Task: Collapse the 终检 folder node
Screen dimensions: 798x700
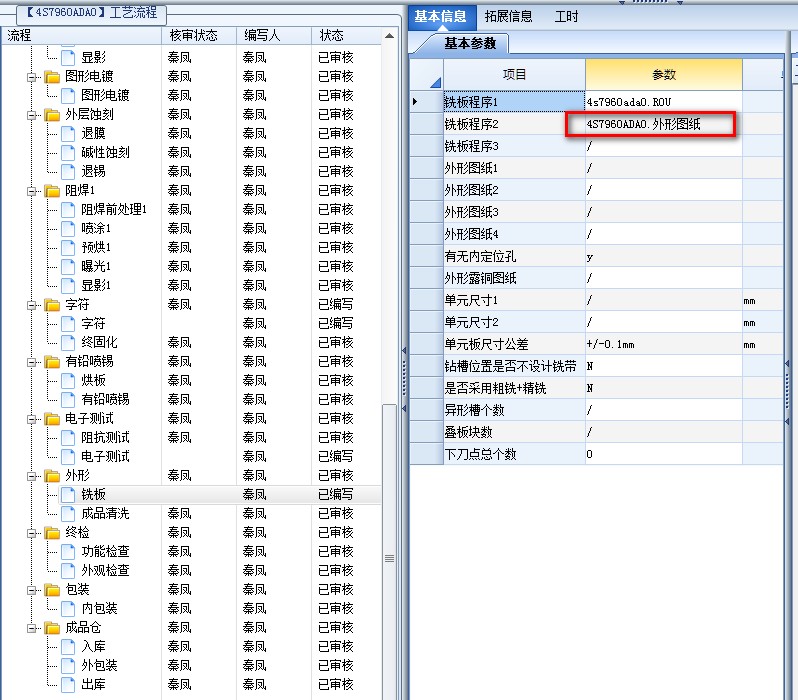Action: (x=32, y=533)
